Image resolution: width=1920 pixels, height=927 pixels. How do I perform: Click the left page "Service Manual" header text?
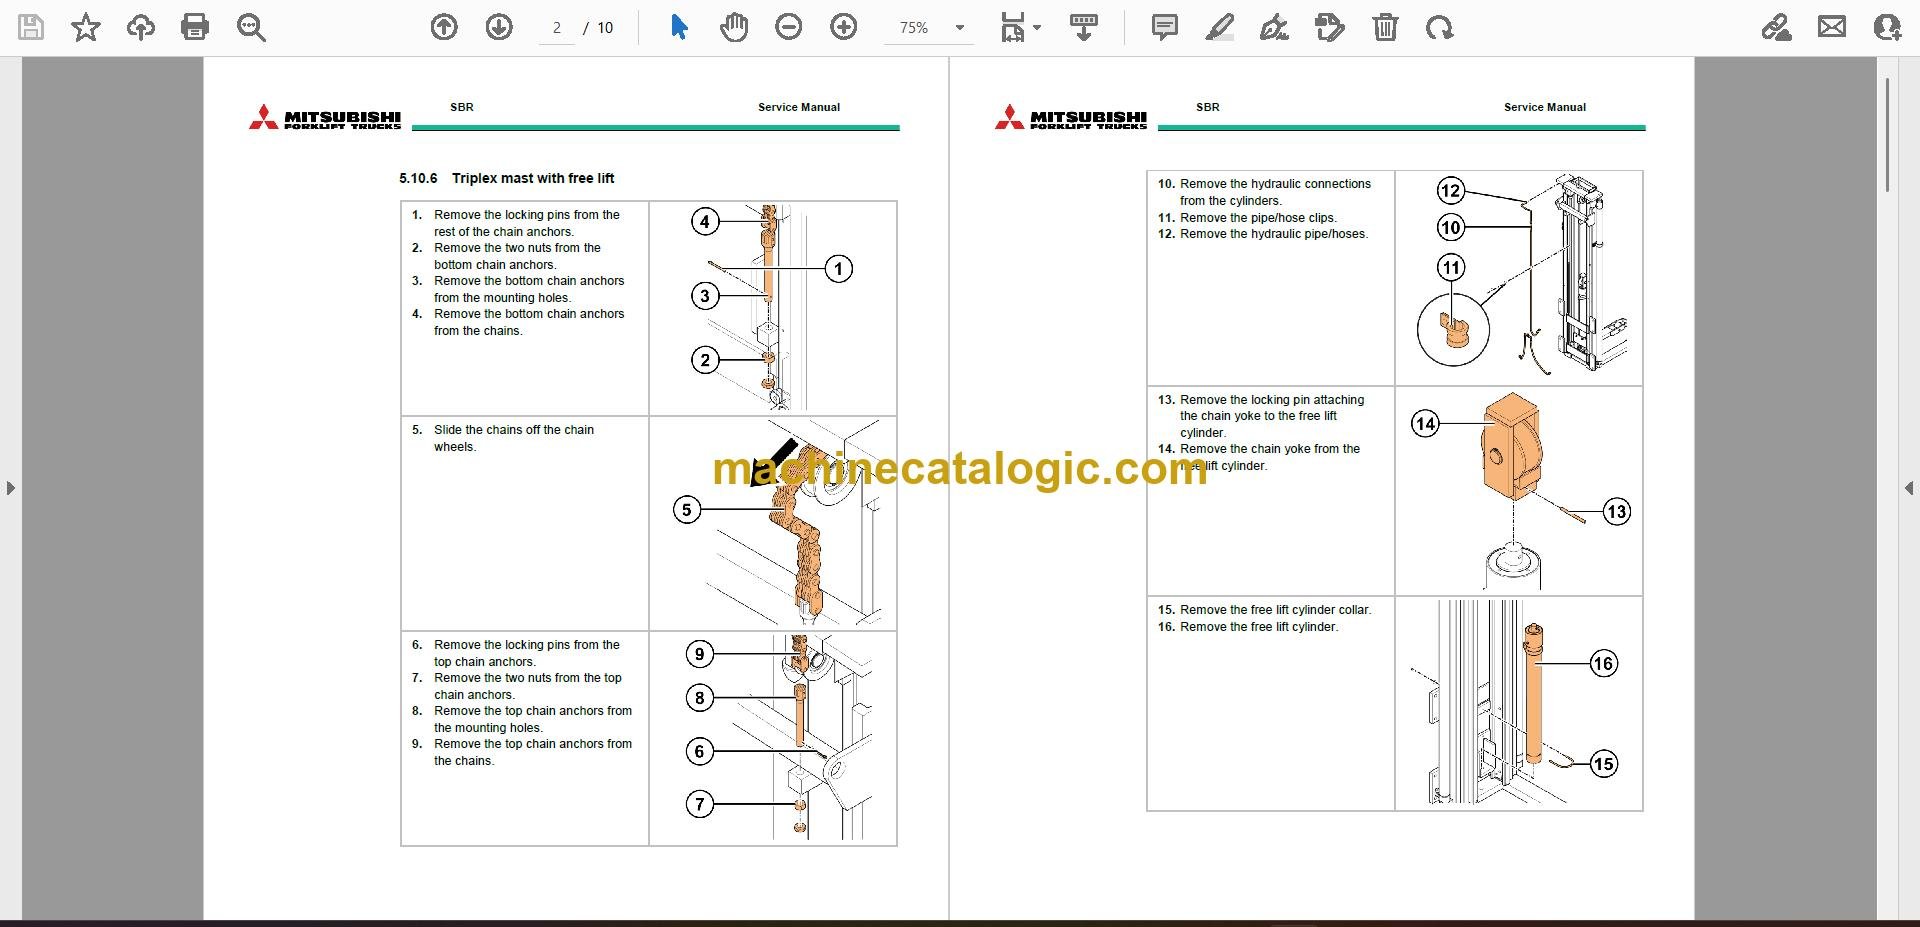click(799, 107)
